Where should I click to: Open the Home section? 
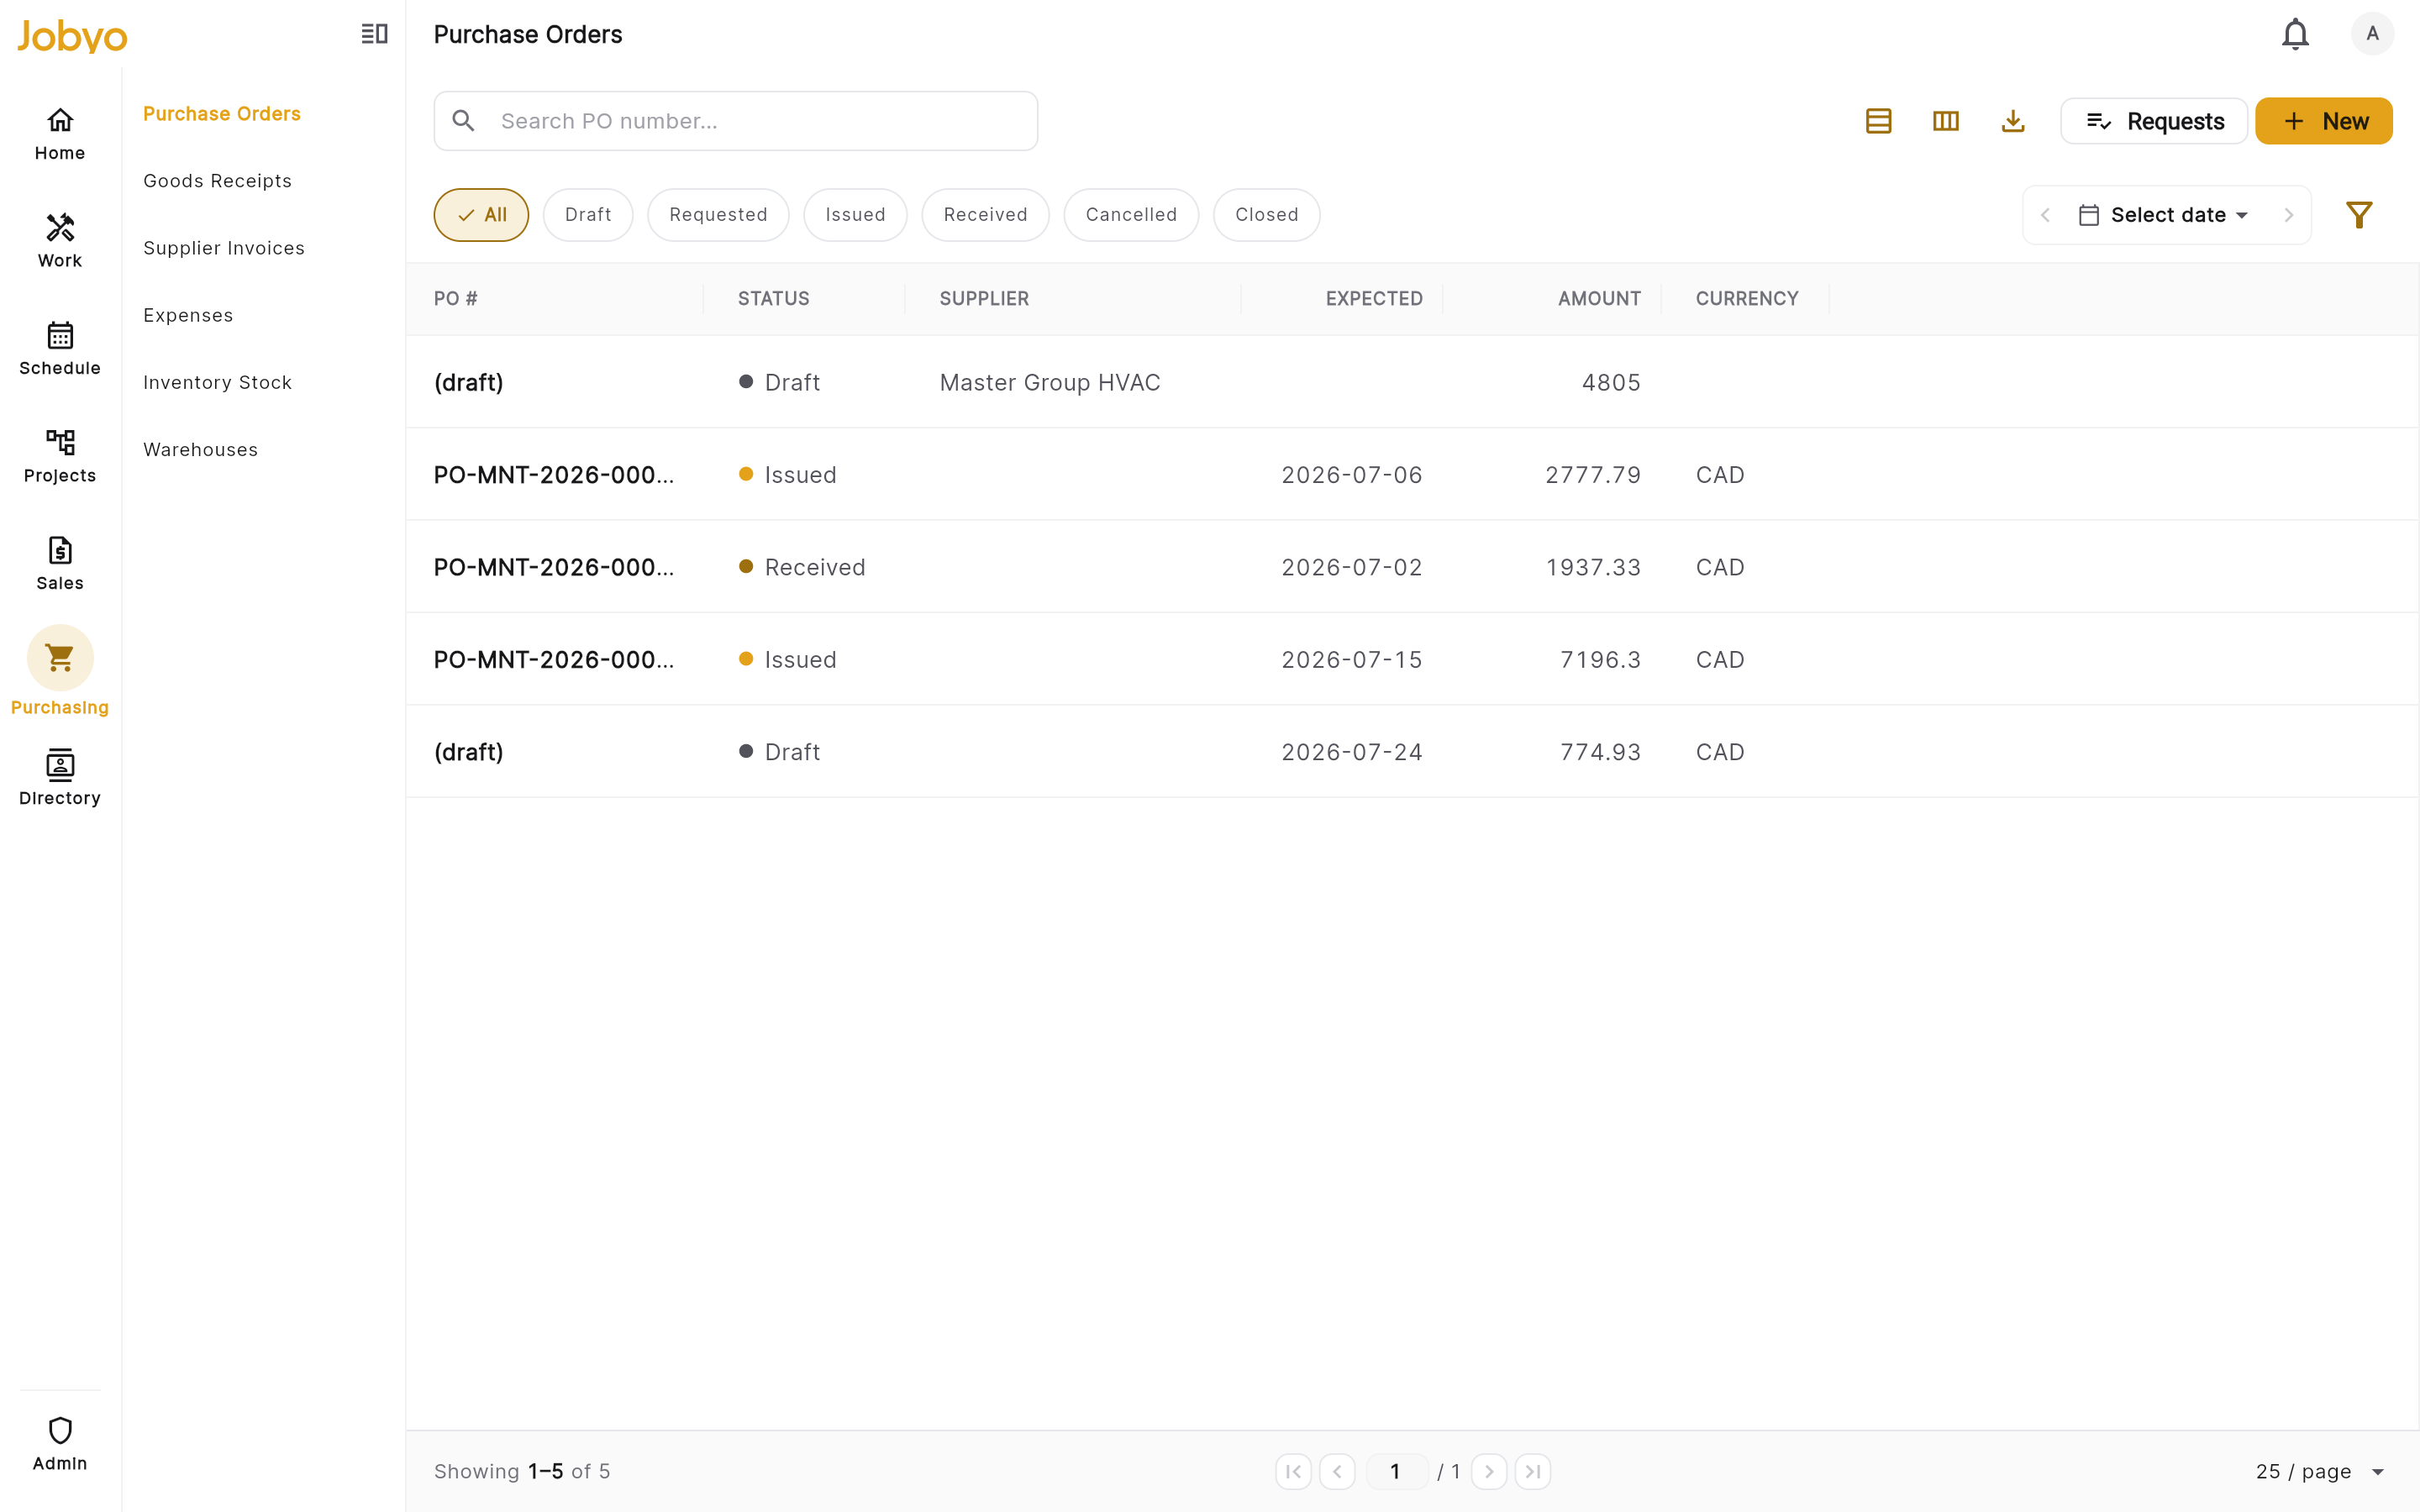pos(60,134)
